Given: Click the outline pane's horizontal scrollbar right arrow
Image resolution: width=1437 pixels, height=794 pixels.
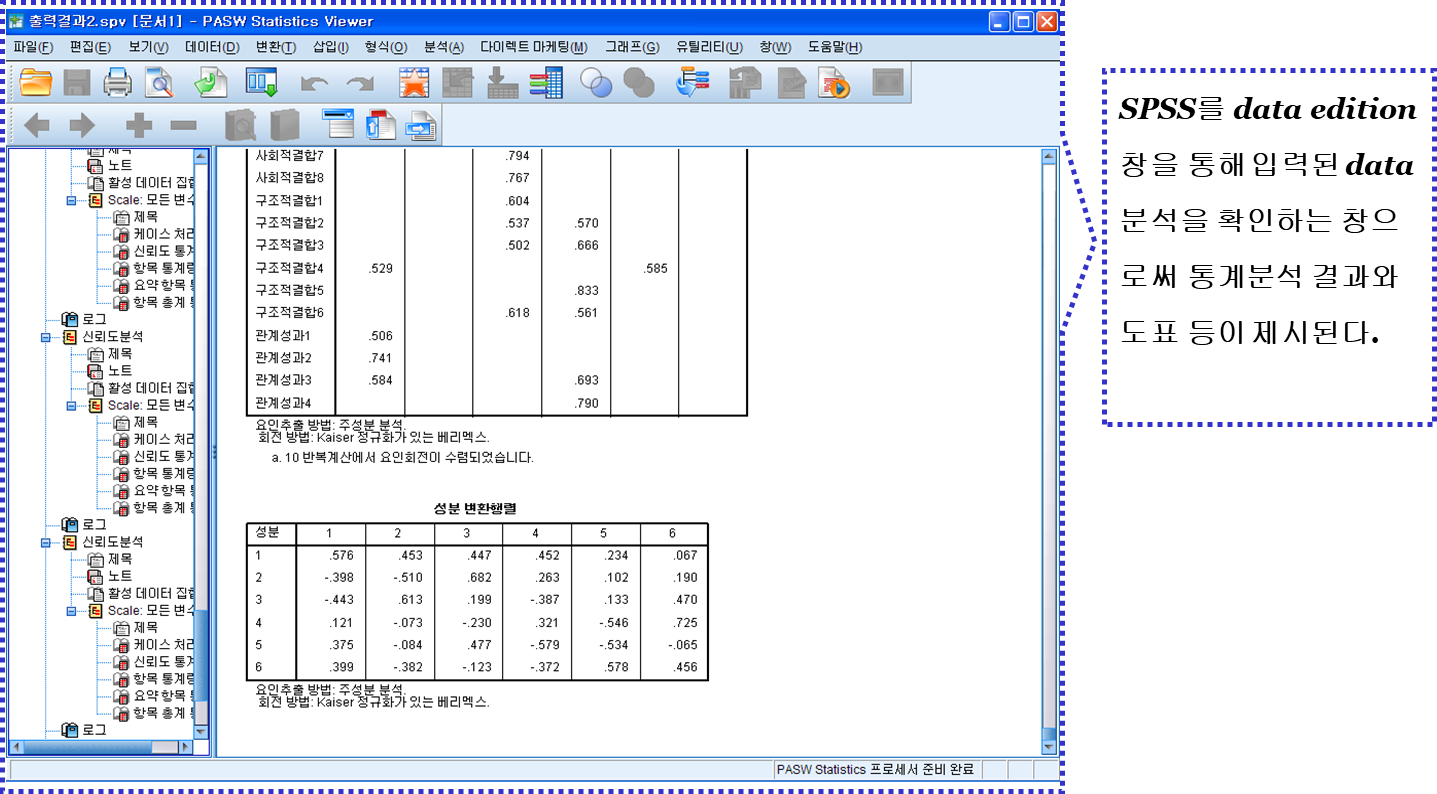Looking at the screenshot, I should [x=184, y=747].
